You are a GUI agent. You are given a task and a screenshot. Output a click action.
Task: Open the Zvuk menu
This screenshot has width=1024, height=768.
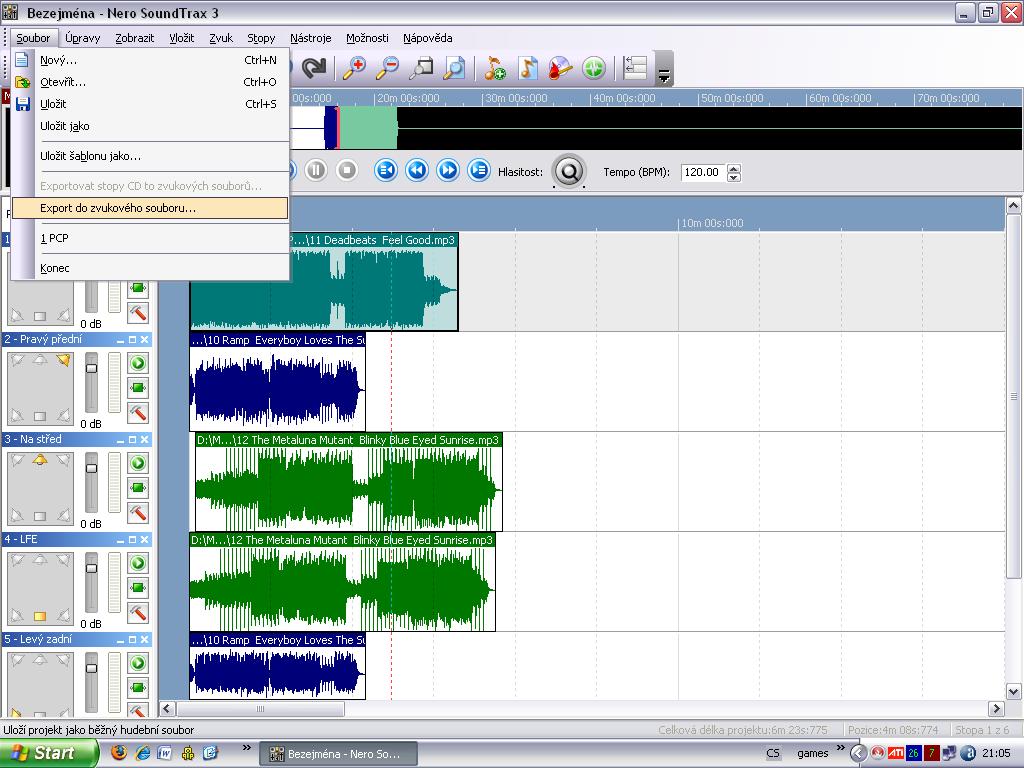[x=221, y=38]
